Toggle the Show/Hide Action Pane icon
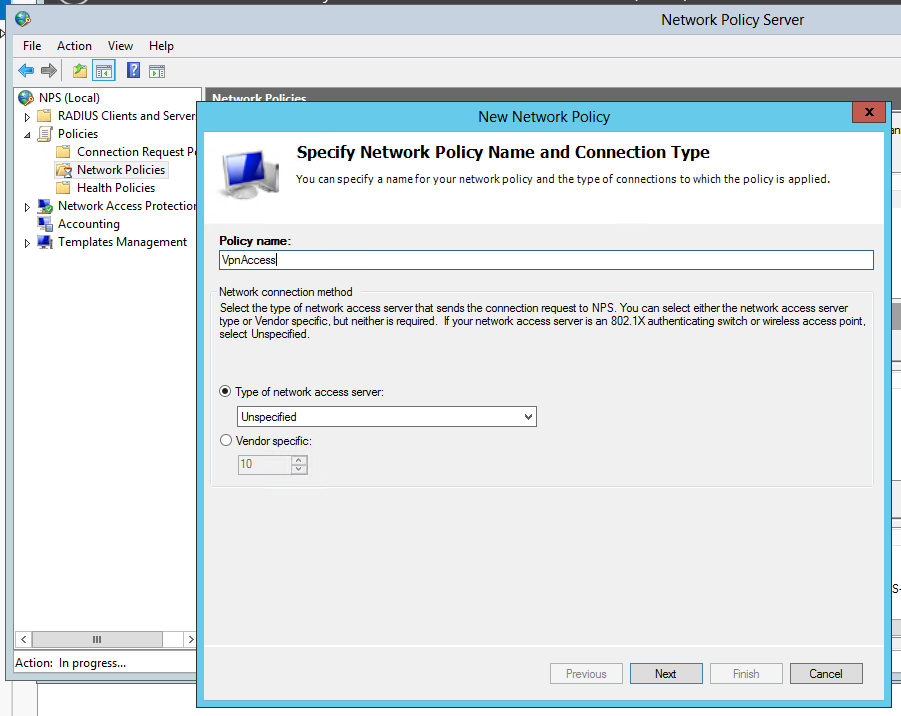The image size is (901, 716). click(157, 71)
